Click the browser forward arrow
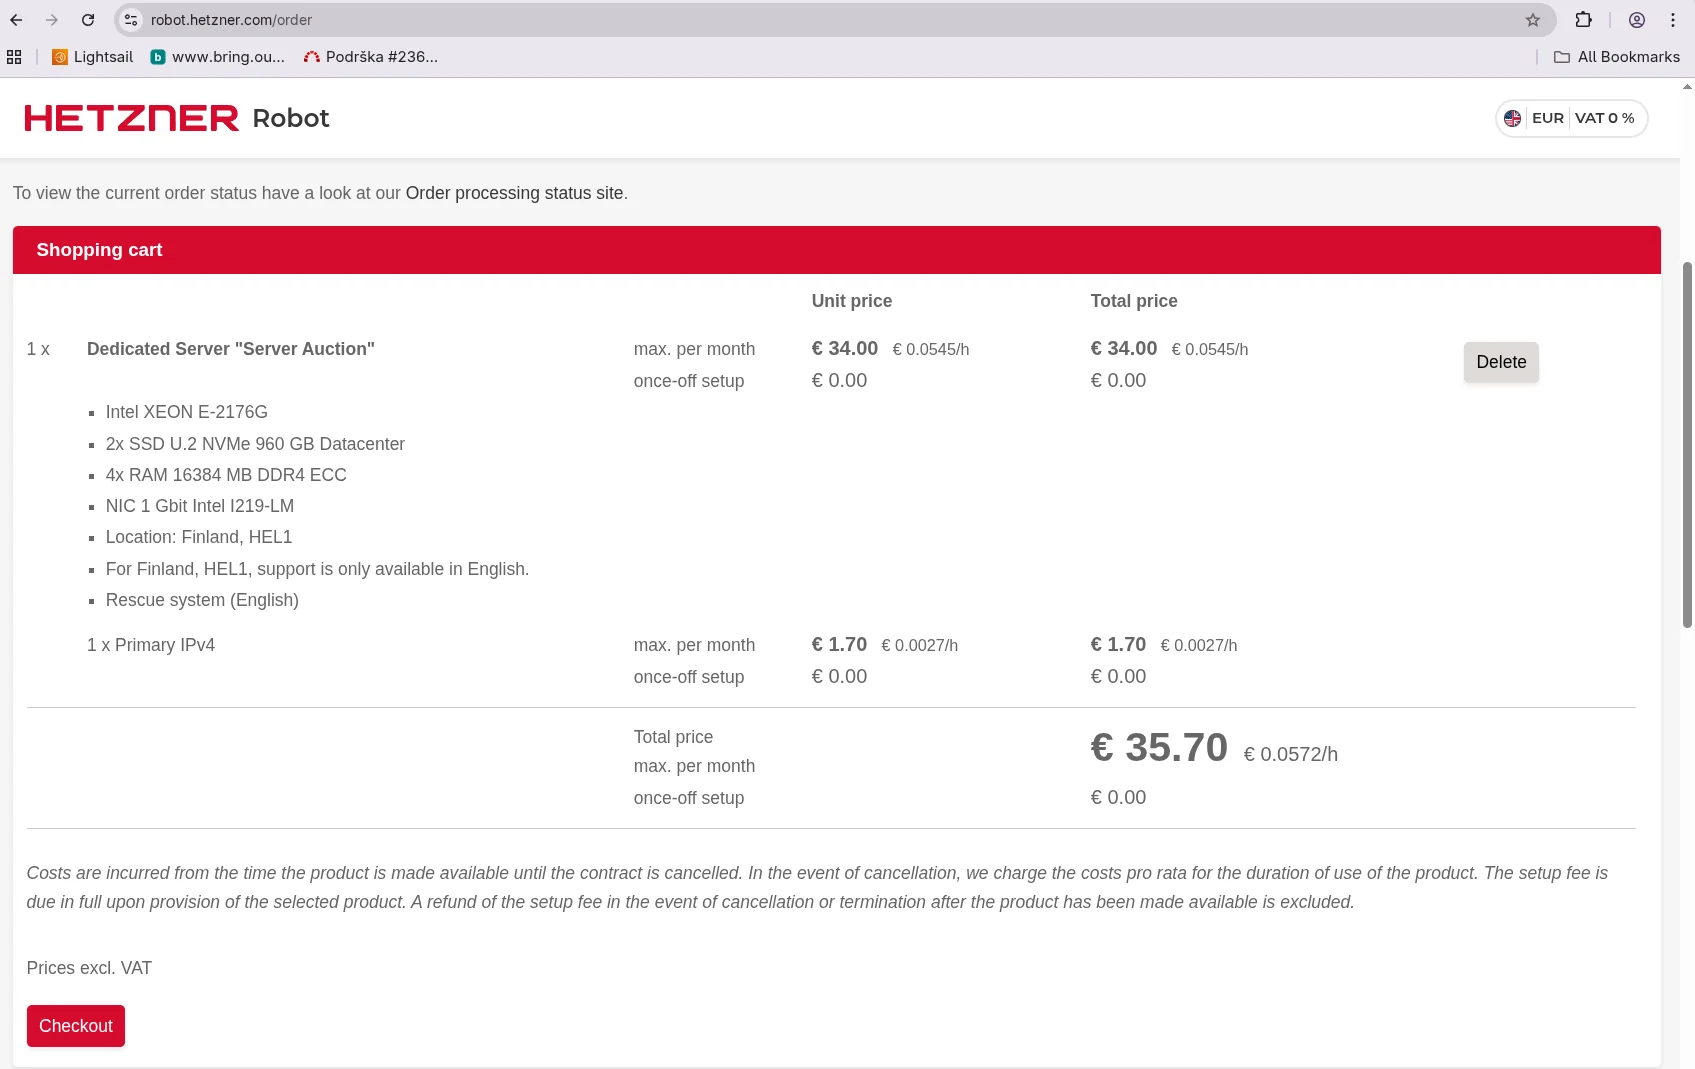This screenshot has width=1695, height=1069. tap(52, 20)
